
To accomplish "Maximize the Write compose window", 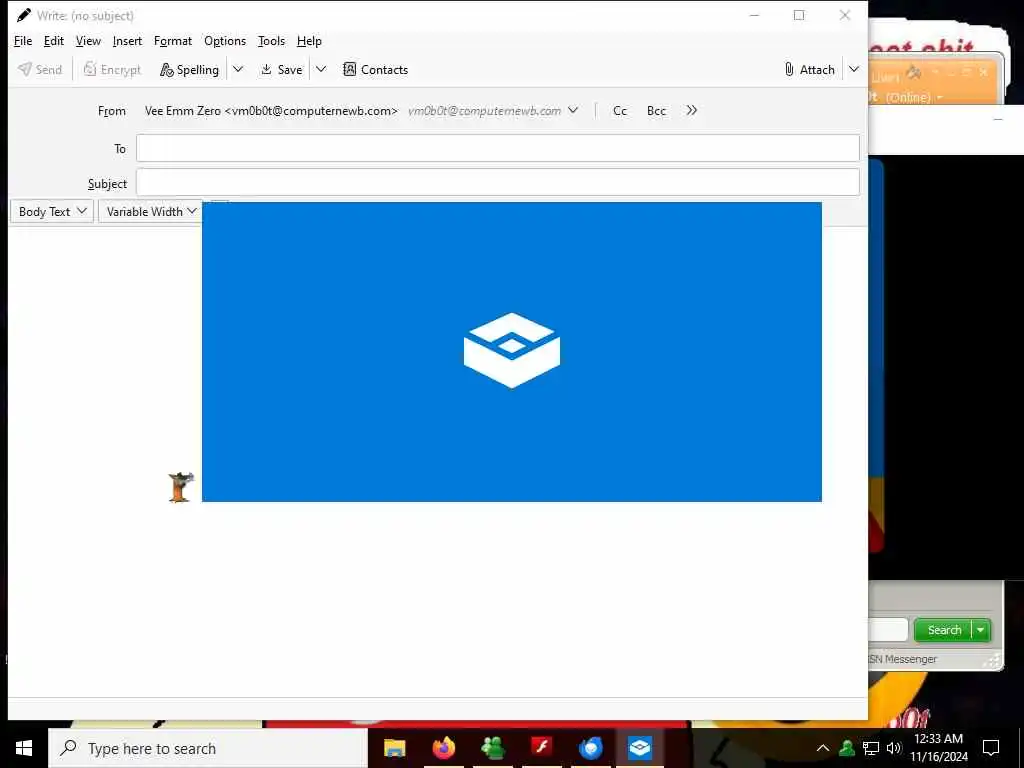I will (799, 15).
